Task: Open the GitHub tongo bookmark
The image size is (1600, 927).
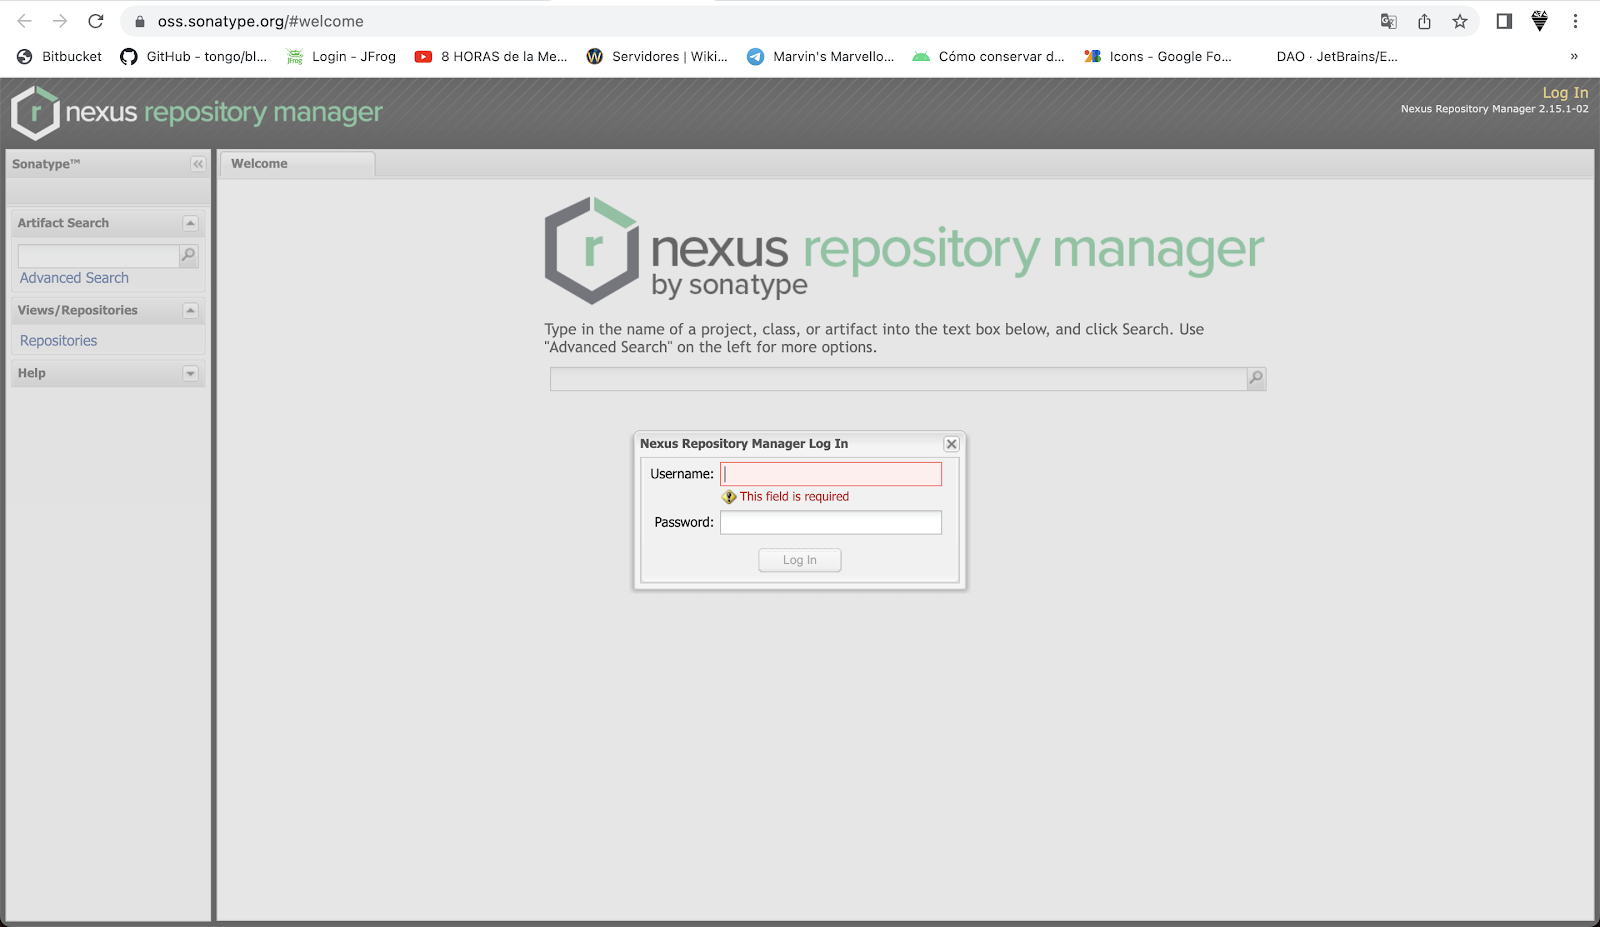Action: (194, 57)
